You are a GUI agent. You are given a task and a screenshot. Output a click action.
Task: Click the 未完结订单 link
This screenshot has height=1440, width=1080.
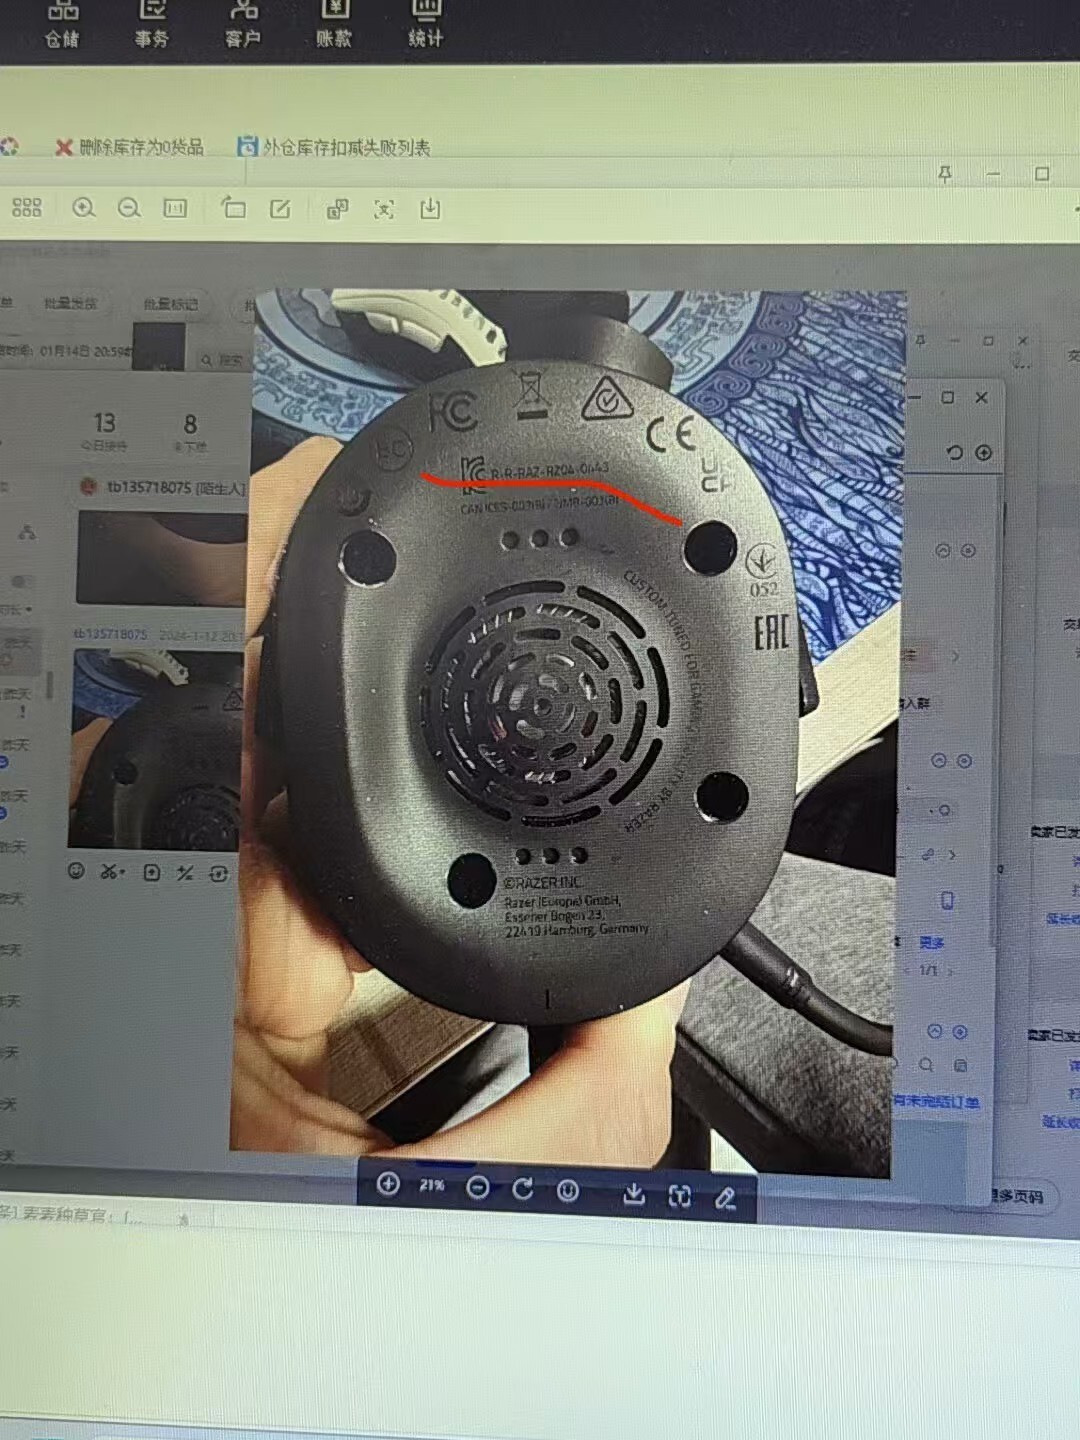point(938,1101)
